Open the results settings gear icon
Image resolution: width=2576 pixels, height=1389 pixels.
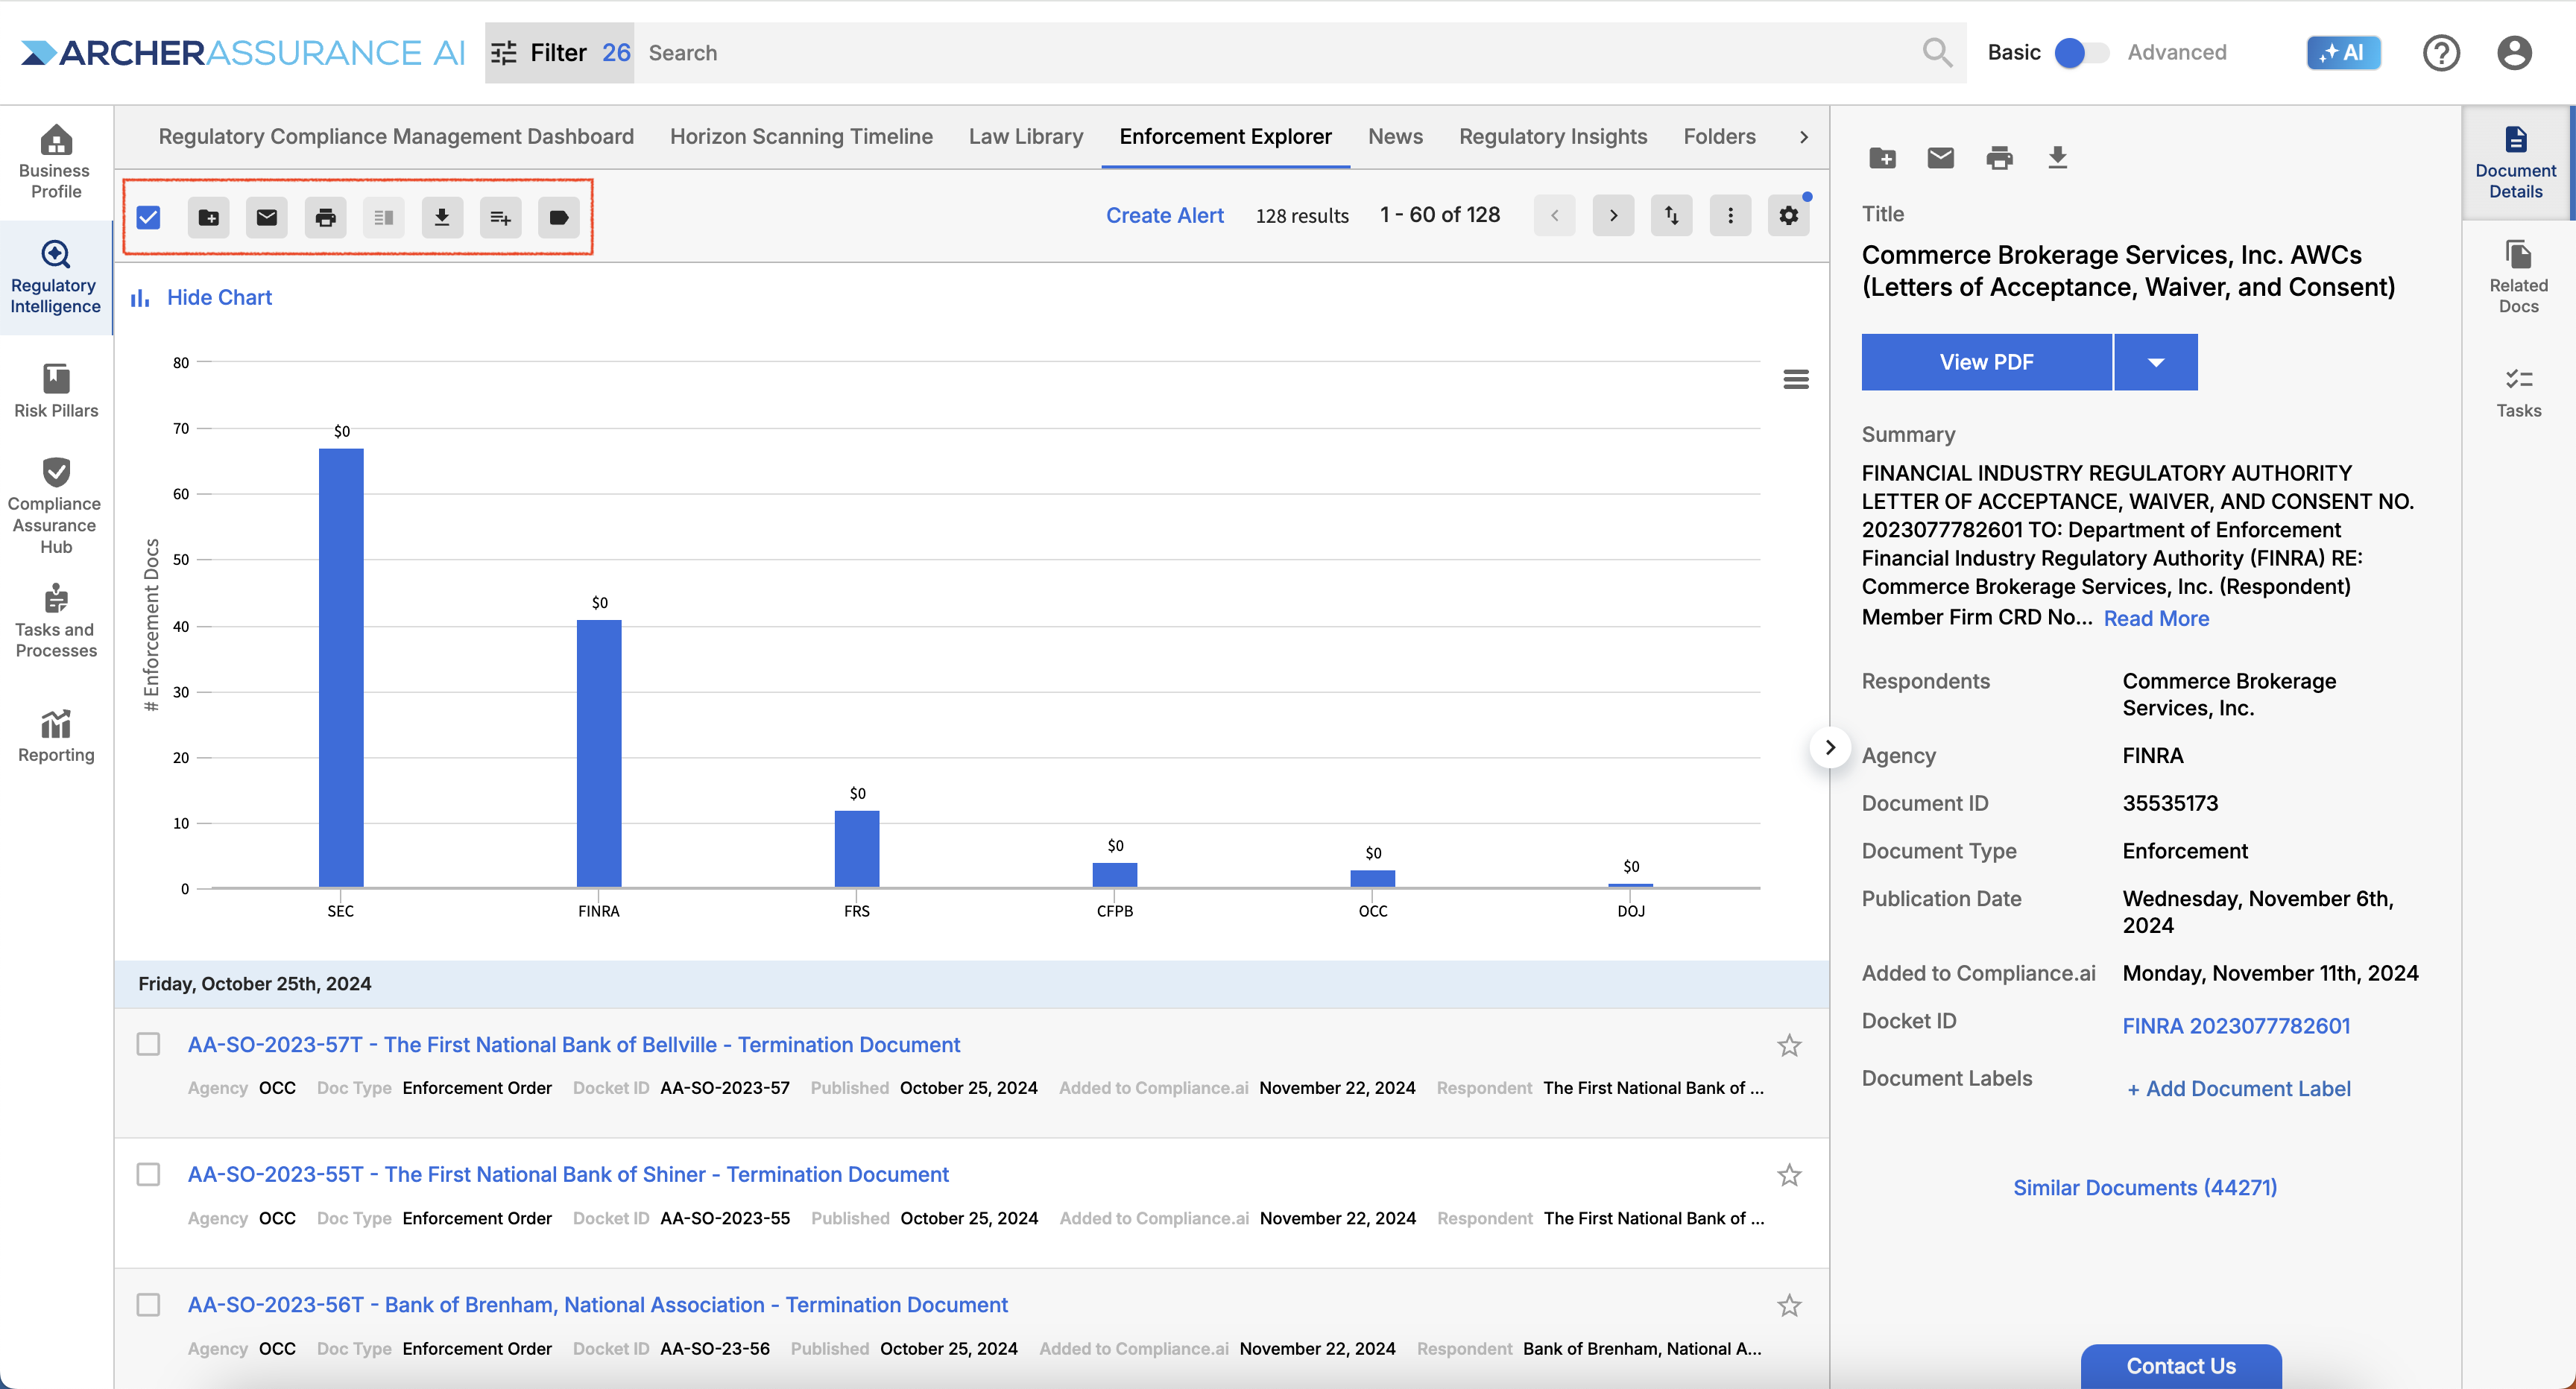tap(1789, 215)
